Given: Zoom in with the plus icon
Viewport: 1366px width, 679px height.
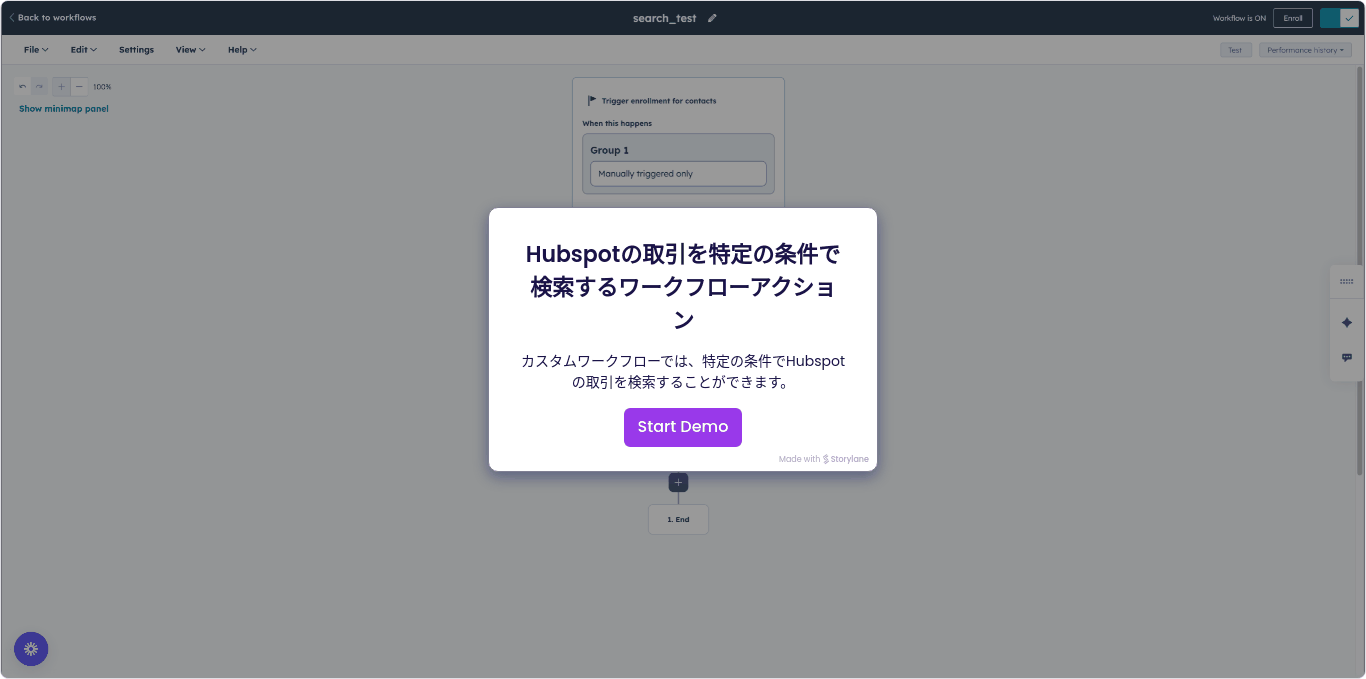Looking at the screenshot, I should [61, 87].
